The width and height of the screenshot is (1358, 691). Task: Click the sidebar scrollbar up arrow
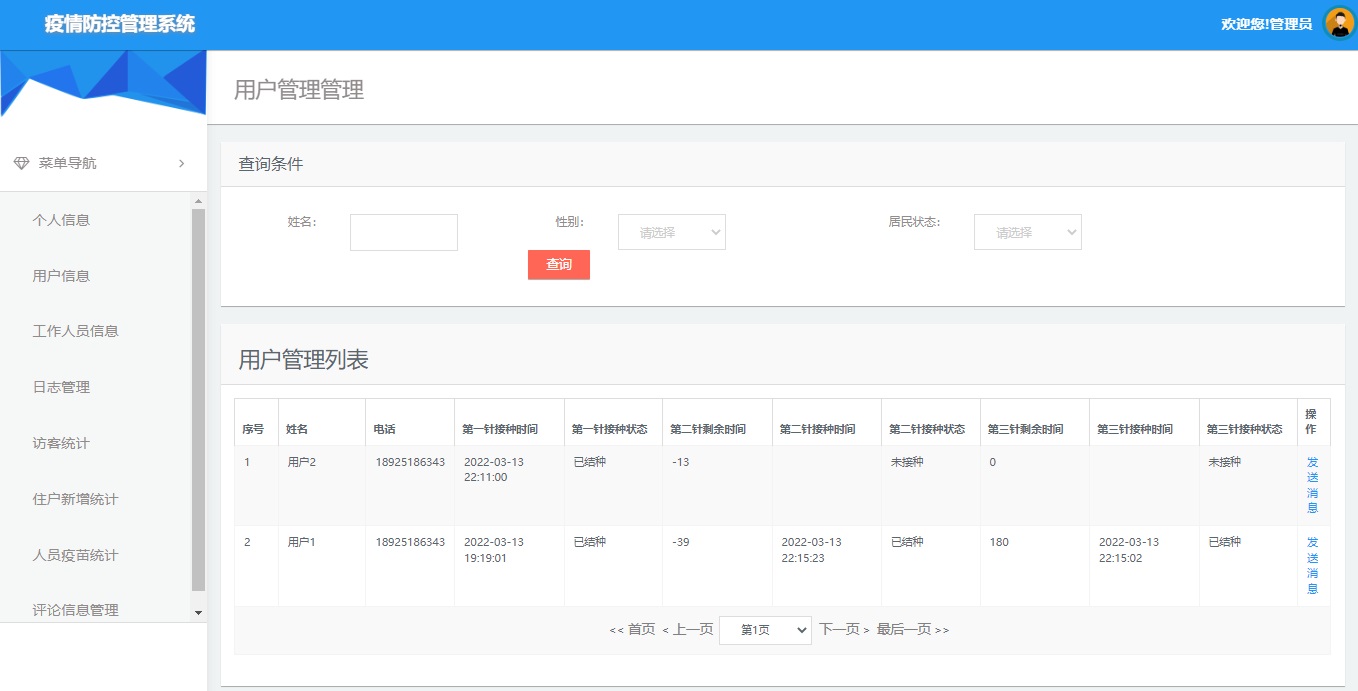[198, 200]
